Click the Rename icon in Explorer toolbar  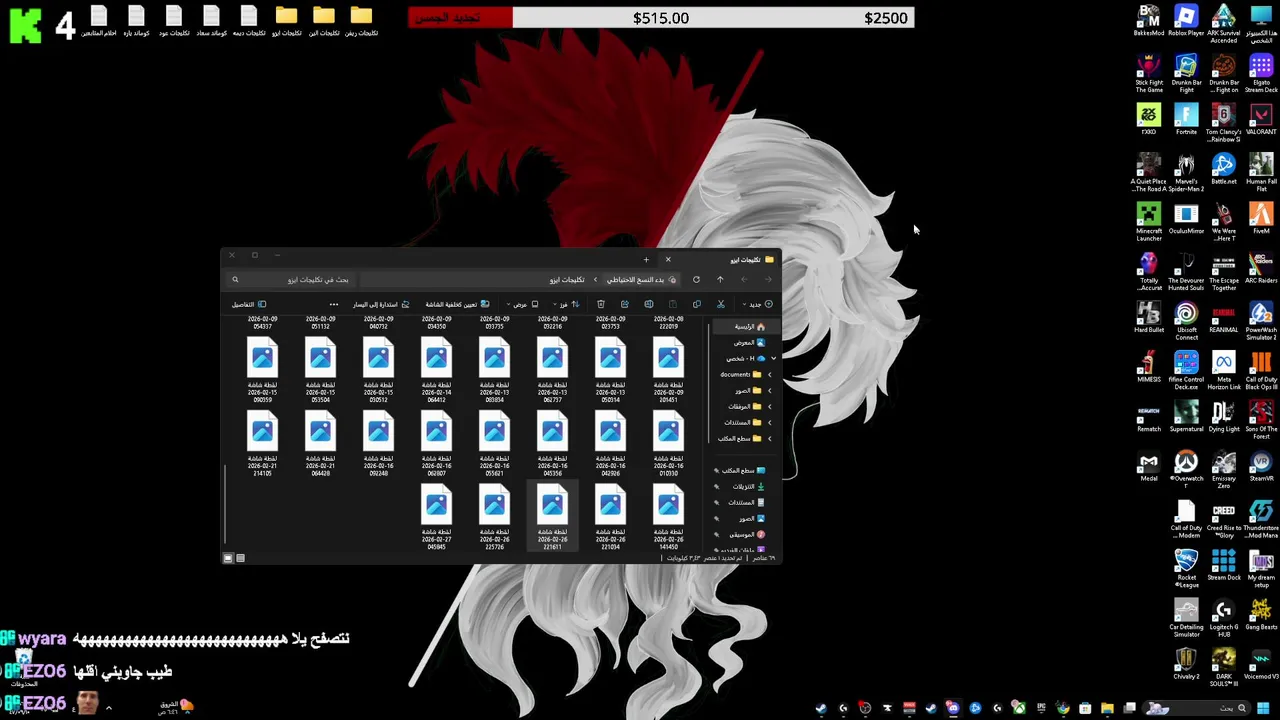pos(649,304)
